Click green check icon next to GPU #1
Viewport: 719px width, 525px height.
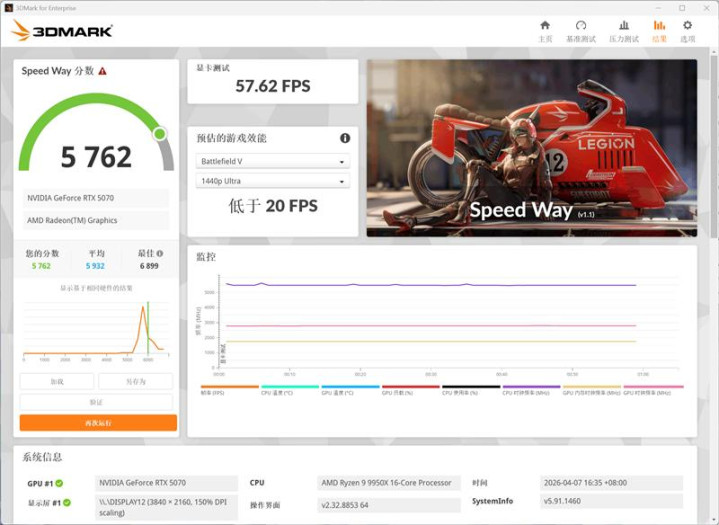(59, 483)
